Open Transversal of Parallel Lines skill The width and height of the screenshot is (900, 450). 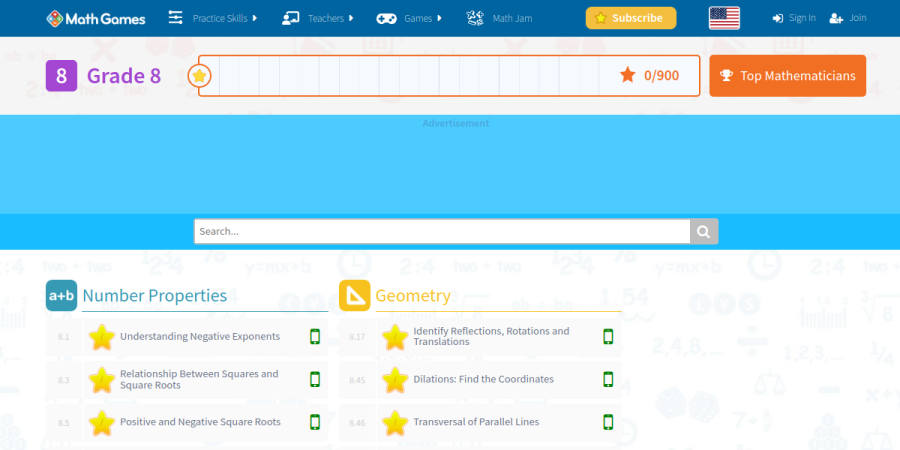pyautogui.click(x=476, y=422)
